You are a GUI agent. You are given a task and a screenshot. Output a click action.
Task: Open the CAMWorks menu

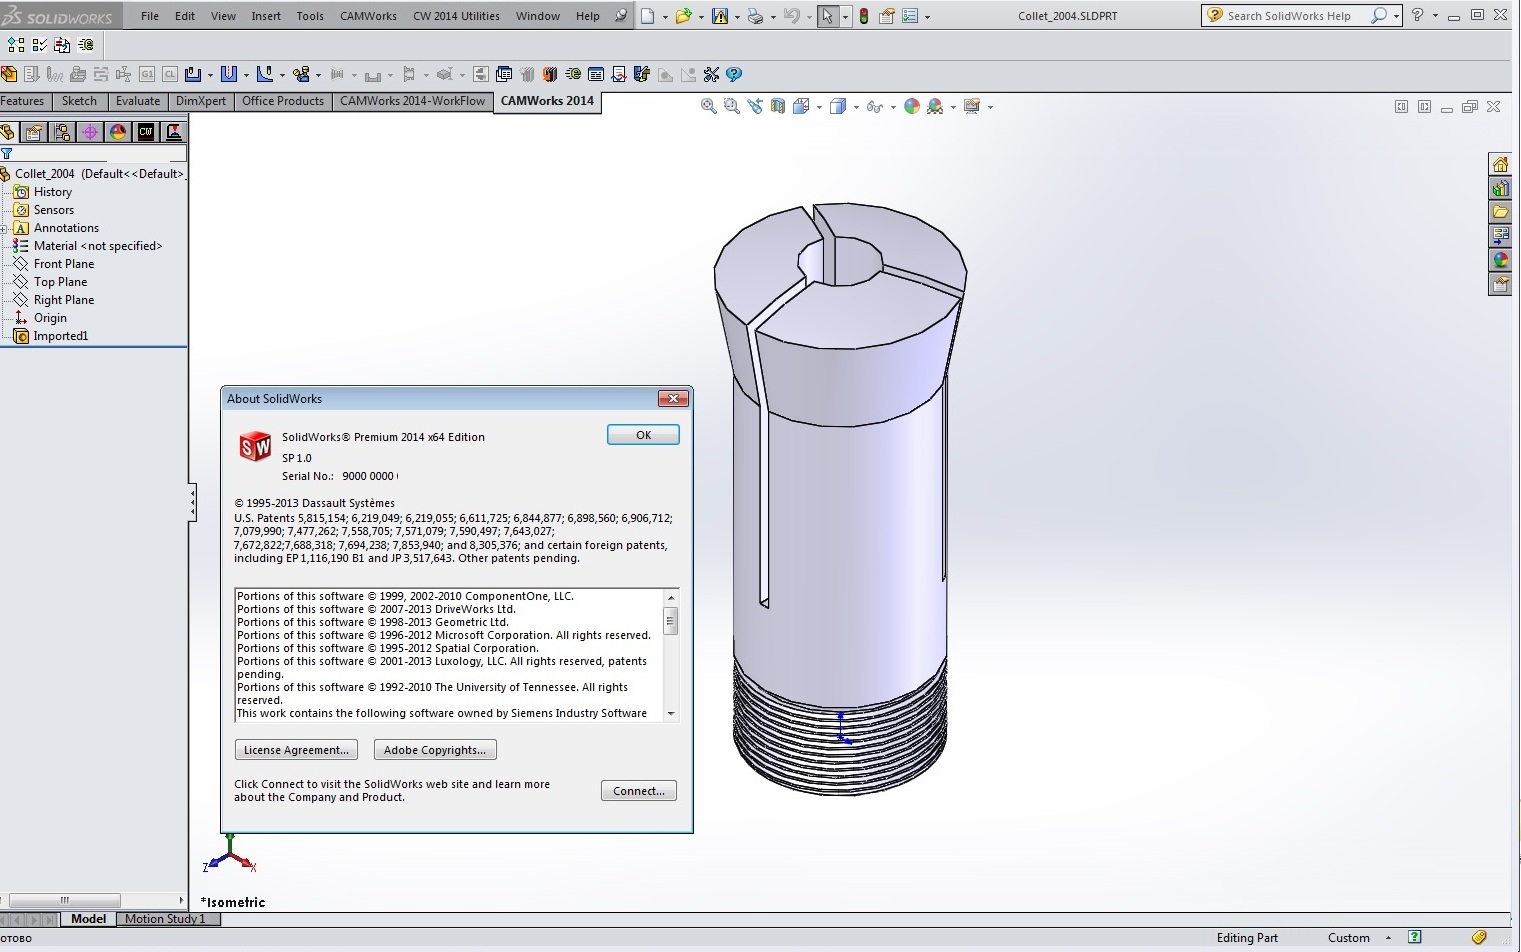[x=368, y=16]
